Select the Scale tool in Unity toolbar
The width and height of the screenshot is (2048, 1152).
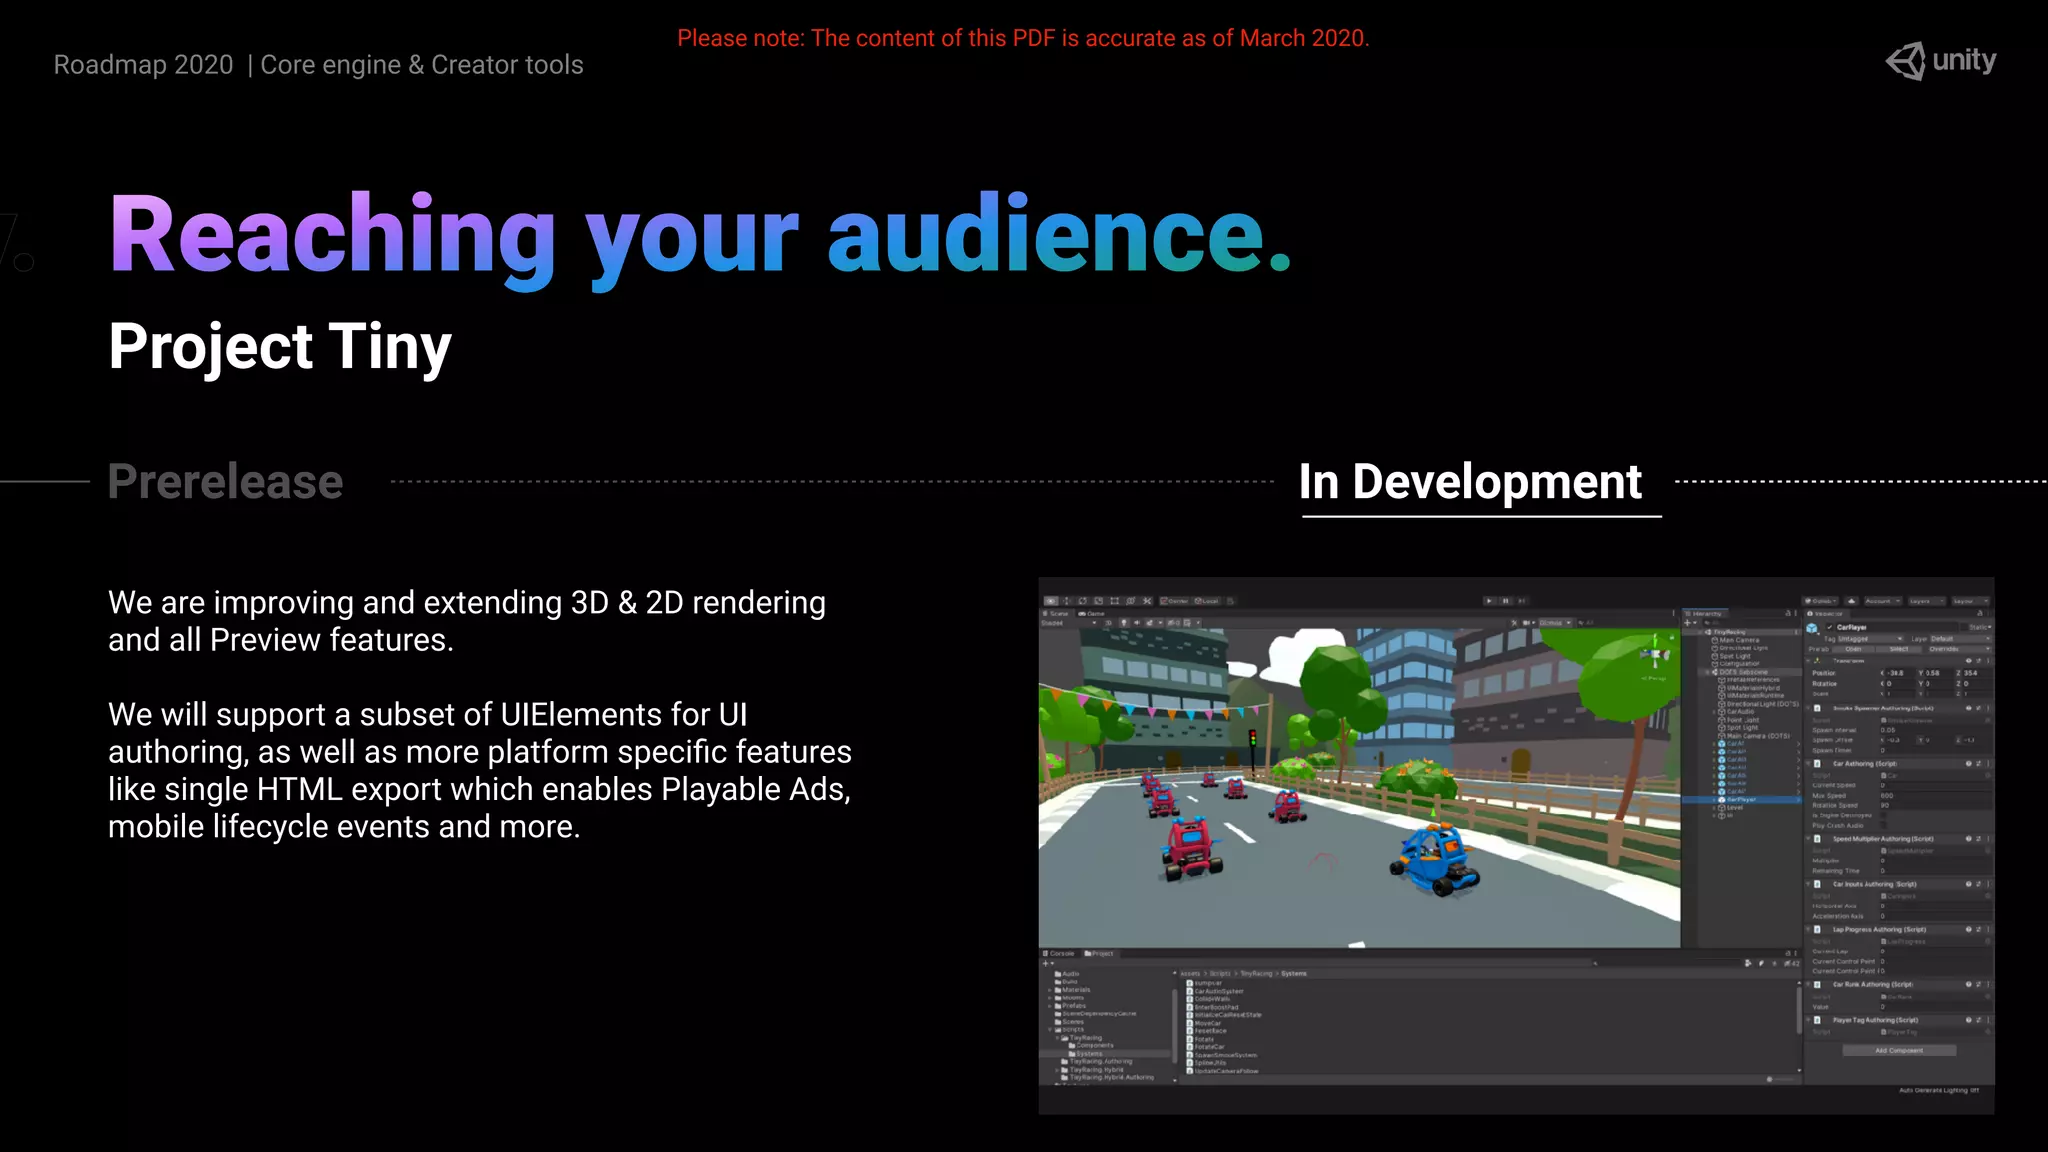tap(1099, 601)
